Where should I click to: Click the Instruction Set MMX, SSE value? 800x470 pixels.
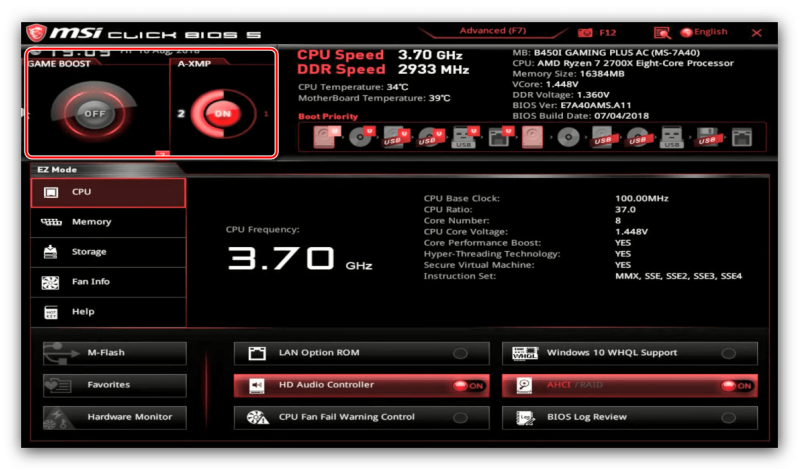(678, 276)
